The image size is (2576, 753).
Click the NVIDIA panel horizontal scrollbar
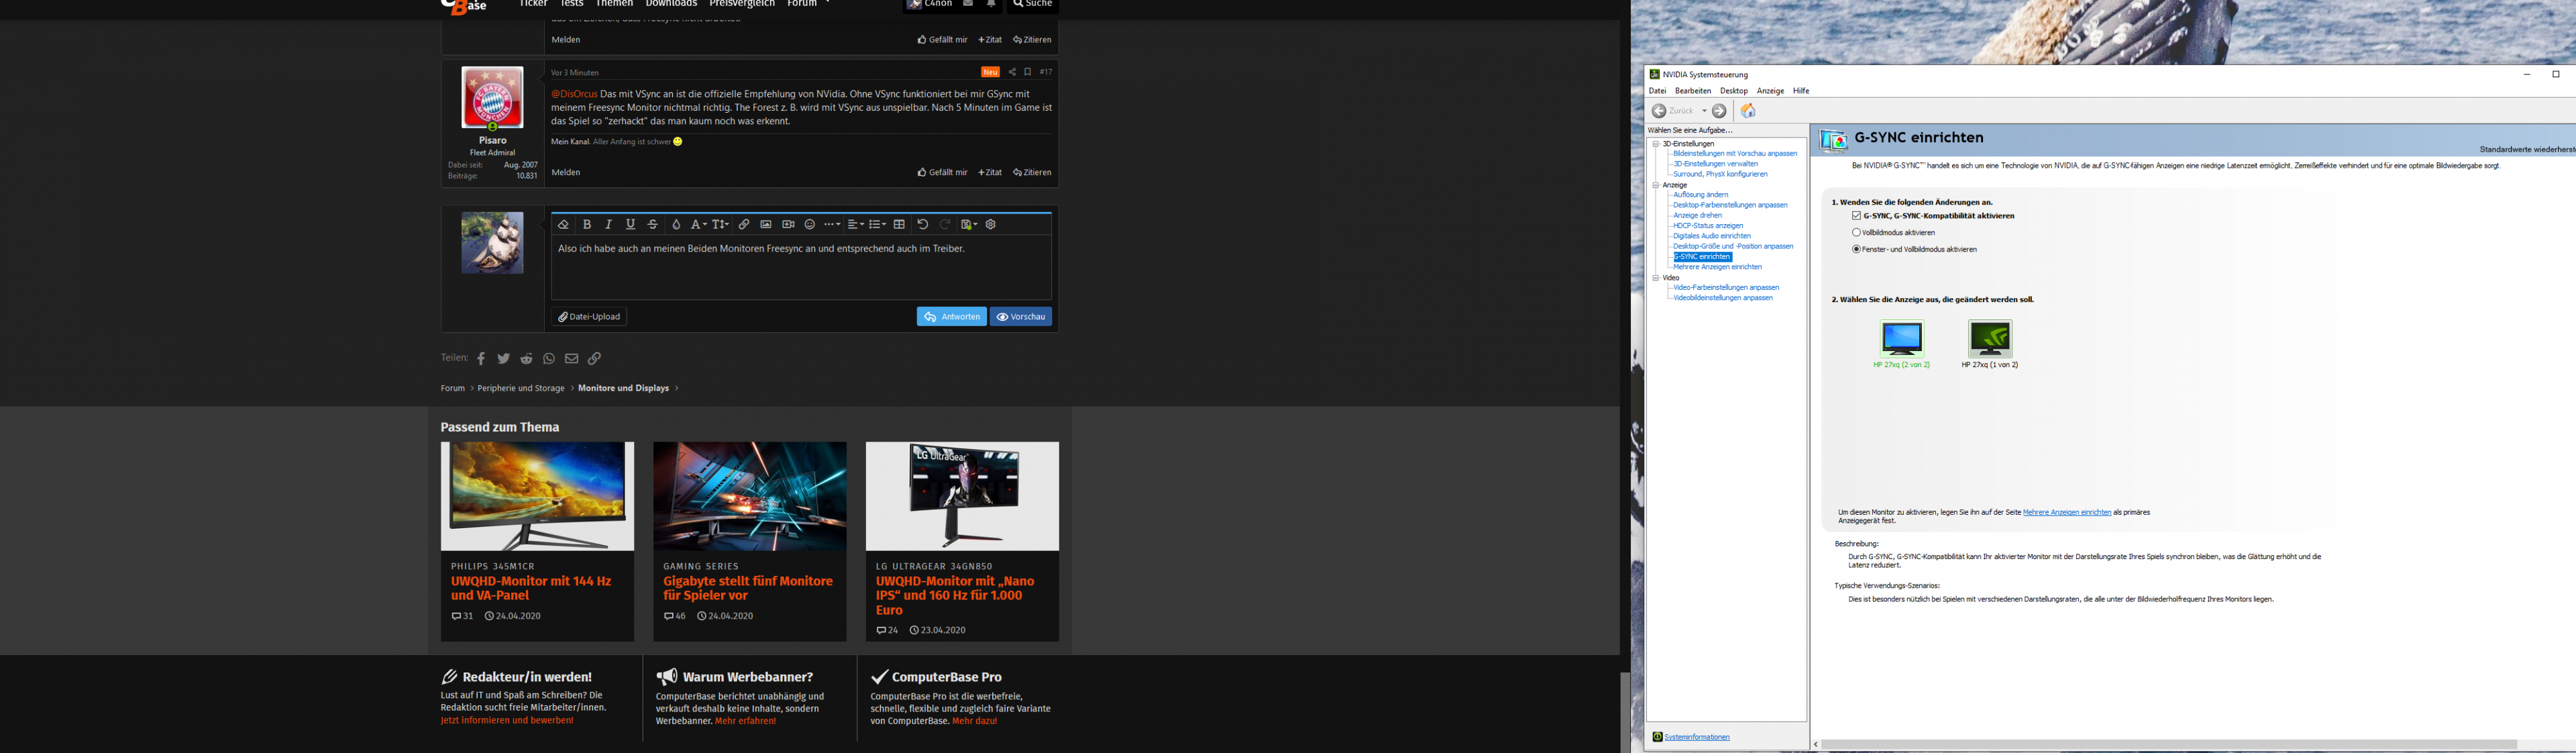[2169, 745]
